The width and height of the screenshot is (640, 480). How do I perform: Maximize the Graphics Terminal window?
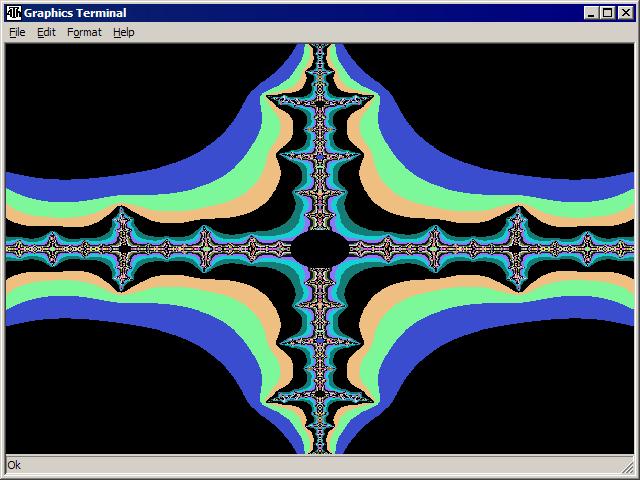point(607,13)
